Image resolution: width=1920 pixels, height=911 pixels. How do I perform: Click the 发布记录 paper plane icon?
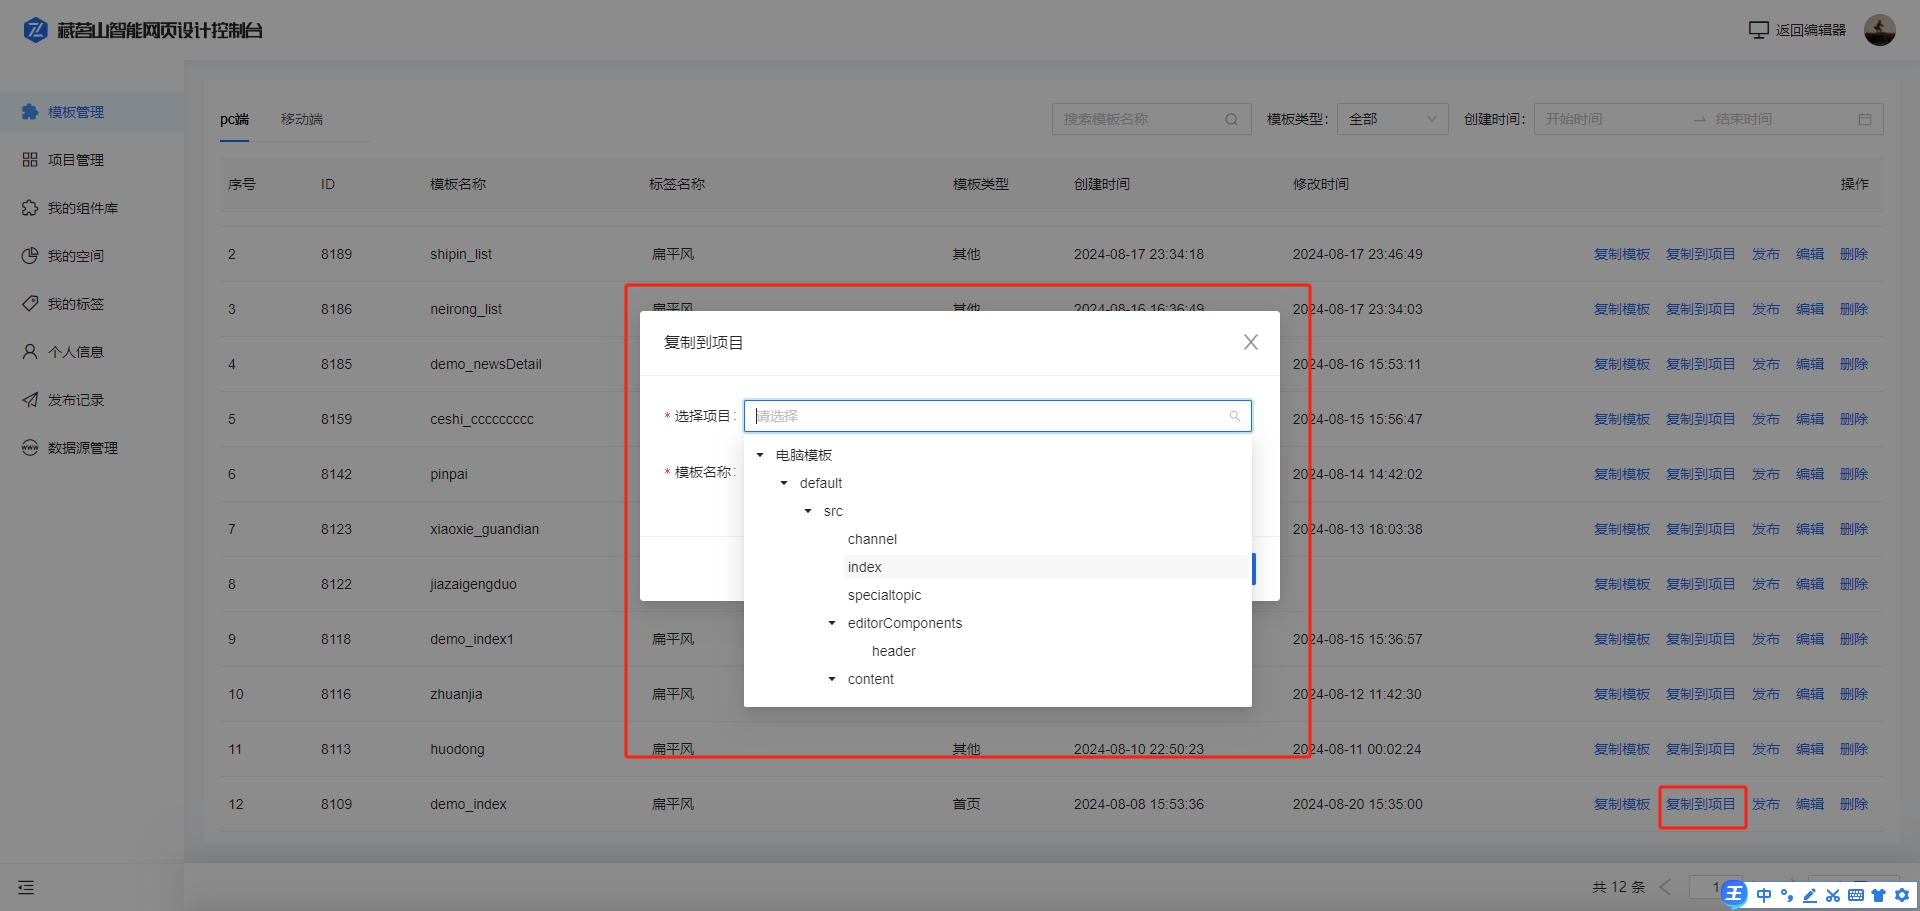click(30, 400)
